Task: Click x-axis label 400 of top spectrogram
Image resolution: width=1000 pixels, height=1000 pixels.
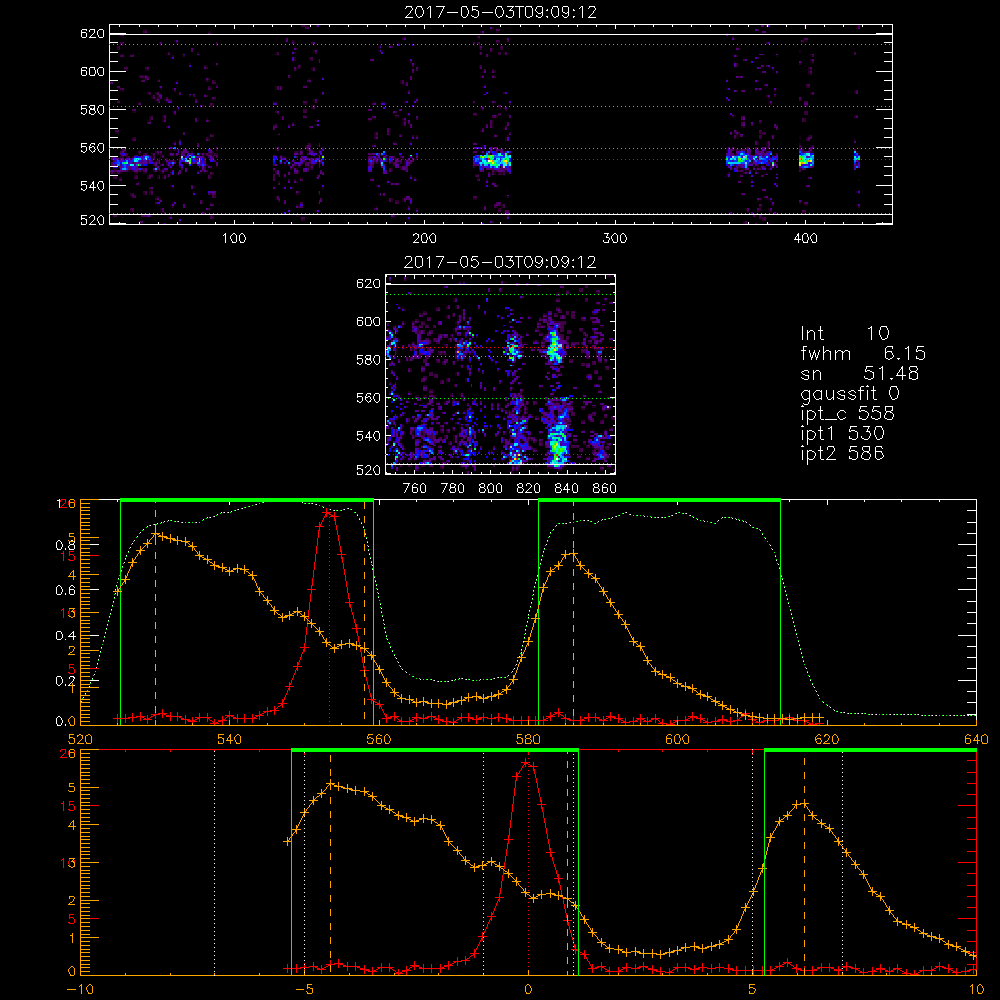Action: pyautogui.click(x=805, y=239)
